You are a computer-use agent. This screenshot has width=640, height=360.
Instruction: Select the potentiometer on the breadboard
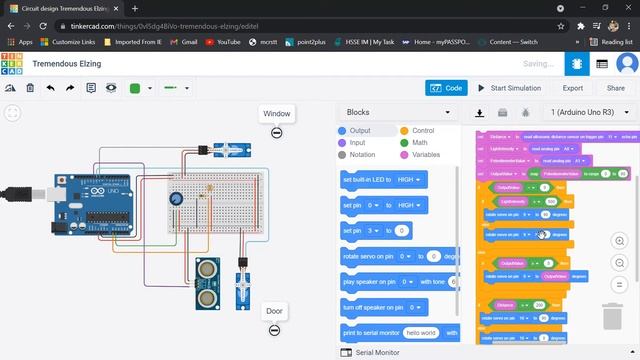tap(176, 199)
